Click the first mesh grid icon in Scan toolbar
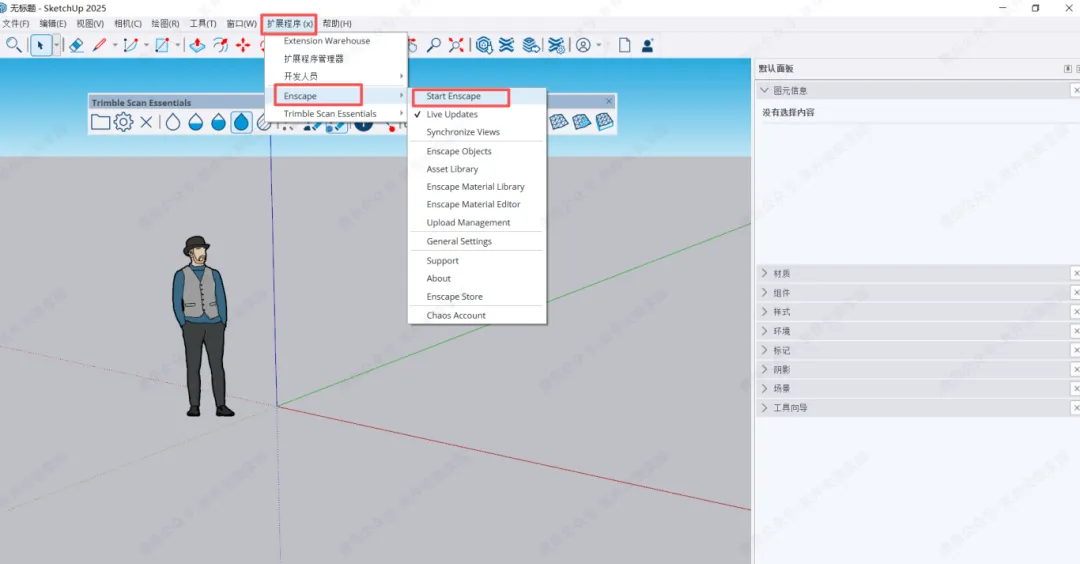This screenshot has width=1080, height=564. [559, 122]
